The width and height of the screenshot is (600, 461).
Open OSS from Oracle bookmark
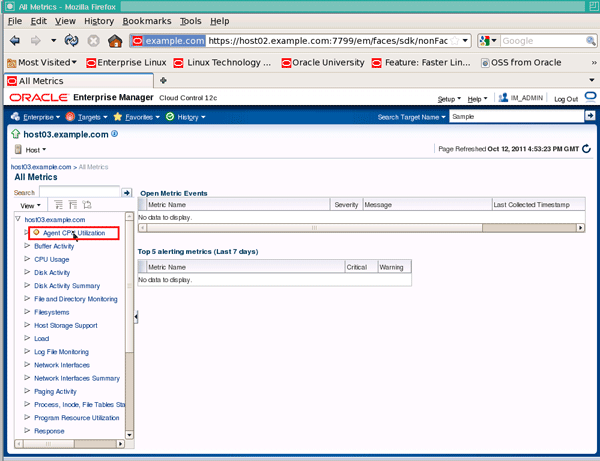(x=521, y=62)
